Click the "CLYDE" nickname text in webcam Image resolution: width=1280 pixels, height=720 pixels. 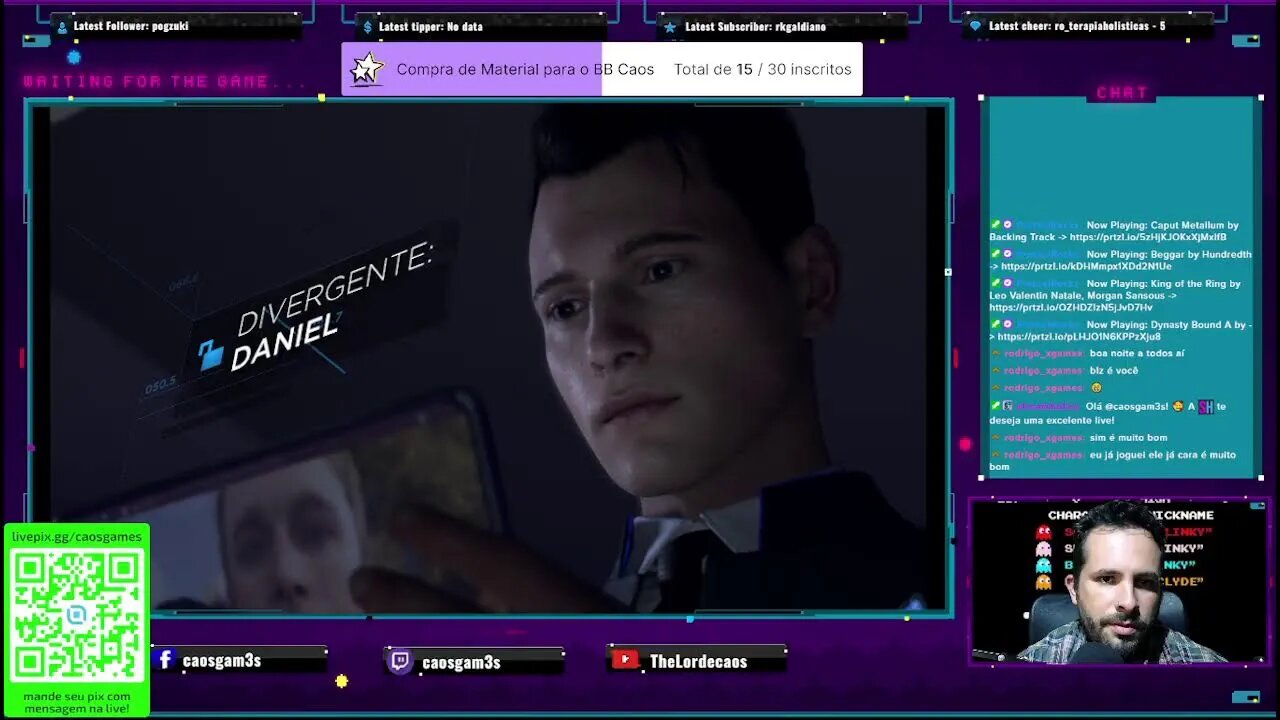click(1181, 581)
